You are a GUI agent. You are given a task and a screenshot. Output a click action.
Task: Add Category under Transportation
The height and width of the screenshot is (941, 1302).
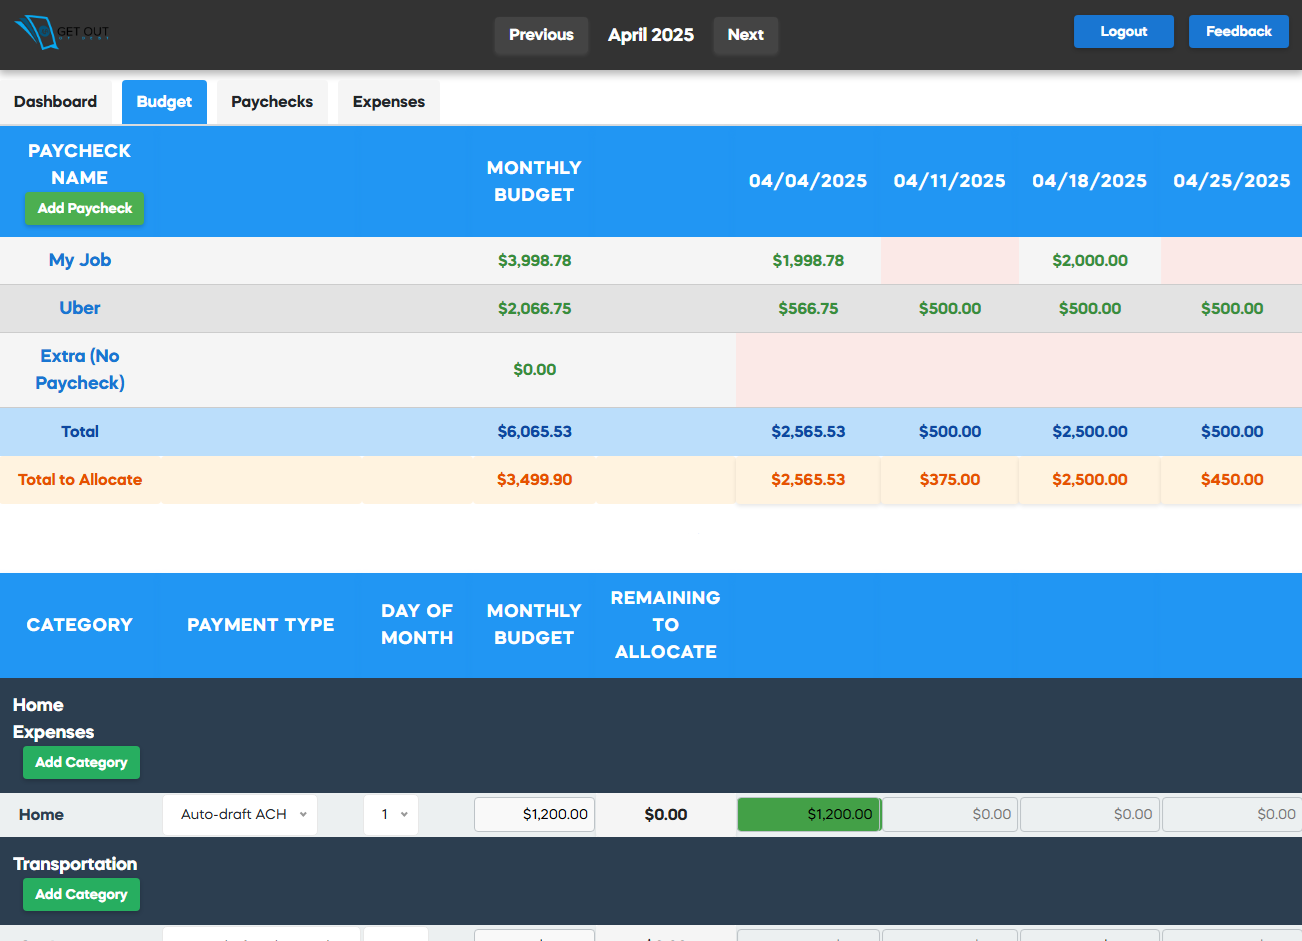click(x=82, y=895)
